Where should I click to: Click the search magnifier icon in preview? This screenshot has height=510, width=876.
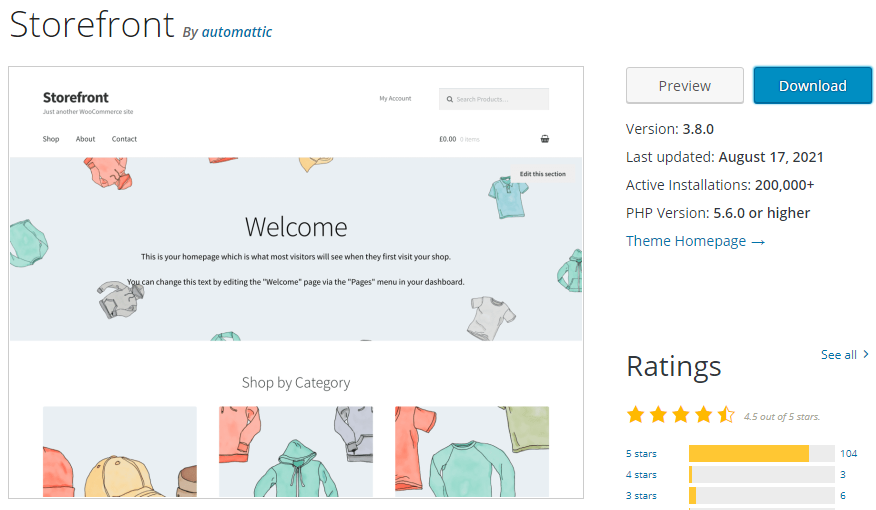(x=449, y=99)
